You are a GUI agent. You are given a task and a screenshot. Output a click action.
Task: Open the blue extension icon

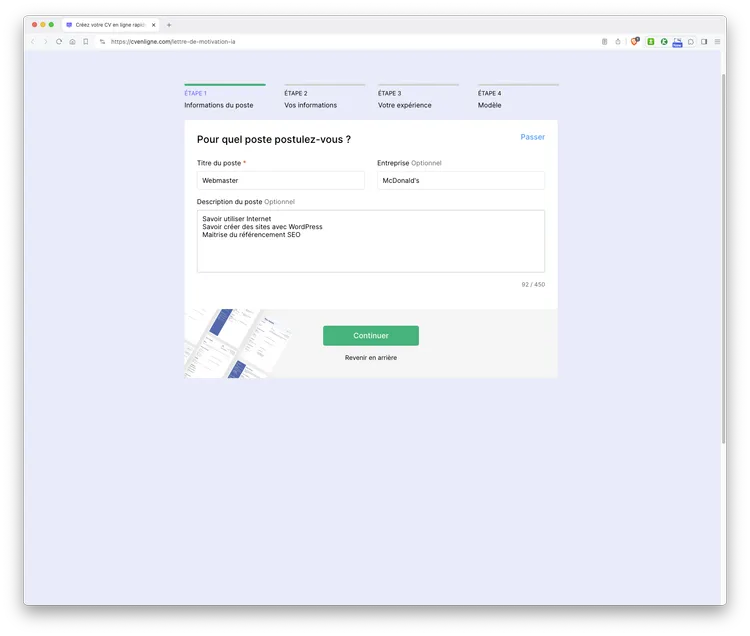677,42
